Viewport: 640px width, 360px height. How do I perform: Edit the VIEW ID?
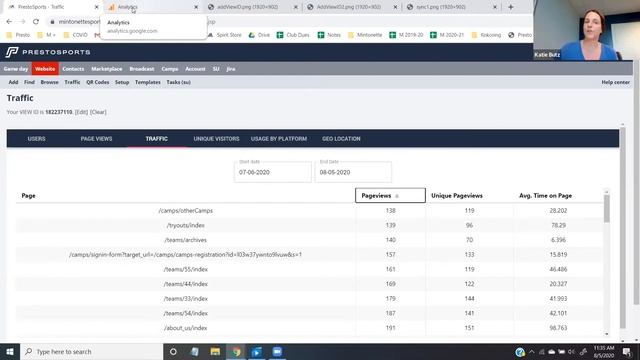(x=81, y=112)
